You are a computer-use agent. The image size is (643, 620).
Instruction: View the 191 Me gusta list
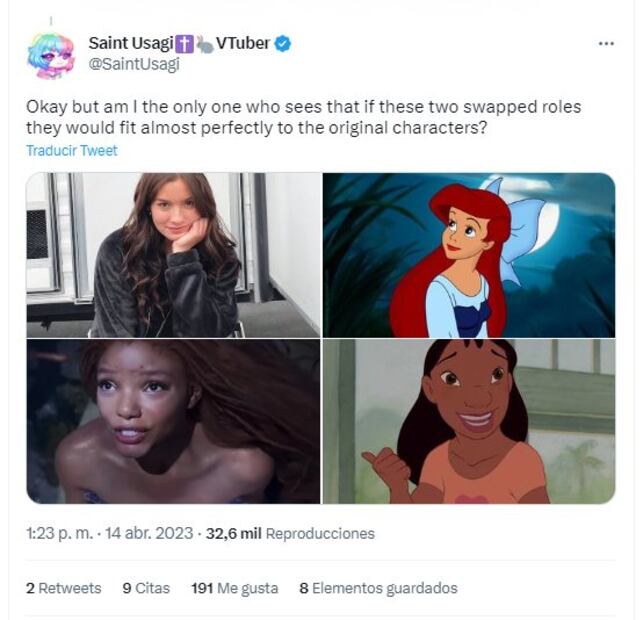click(x=234, y=588)
